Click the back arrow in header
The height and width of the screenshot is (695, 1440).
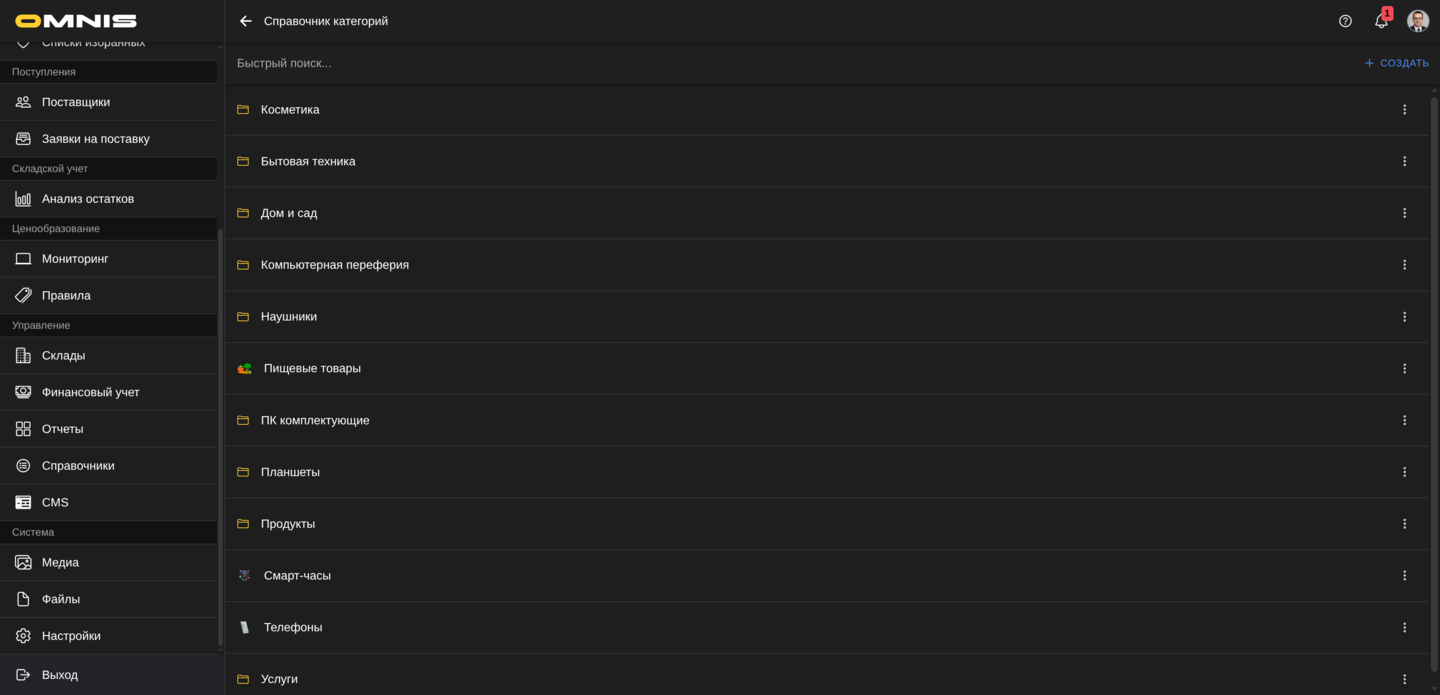coord(246,21)
